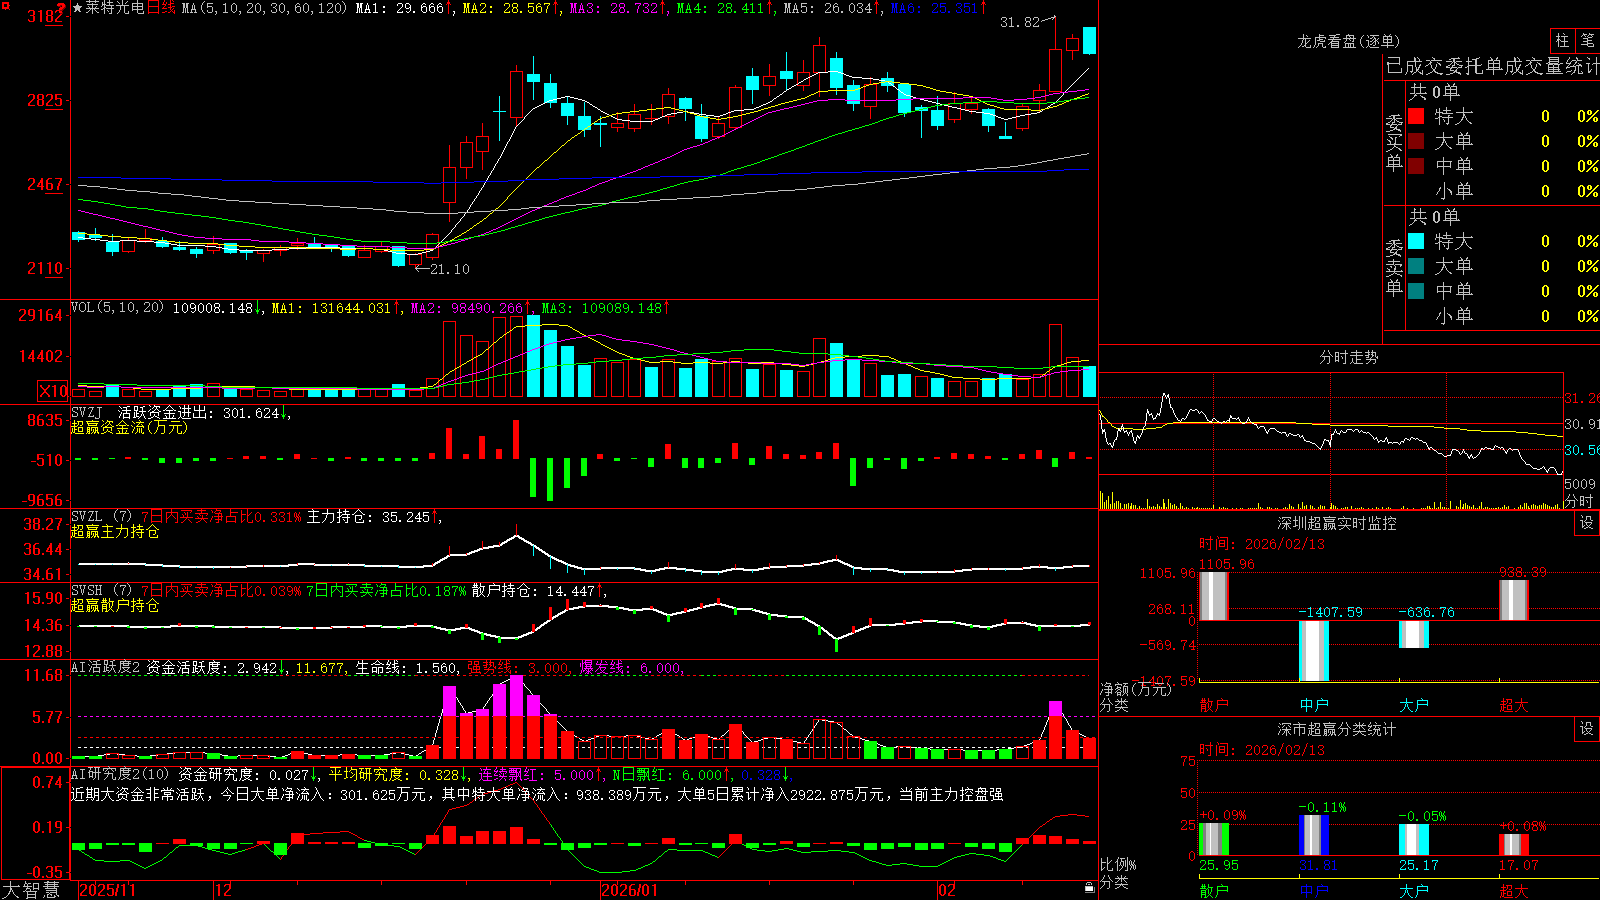Click the small red square icon in top-left corner
The image size is (1600, 900).
[4, 4]
